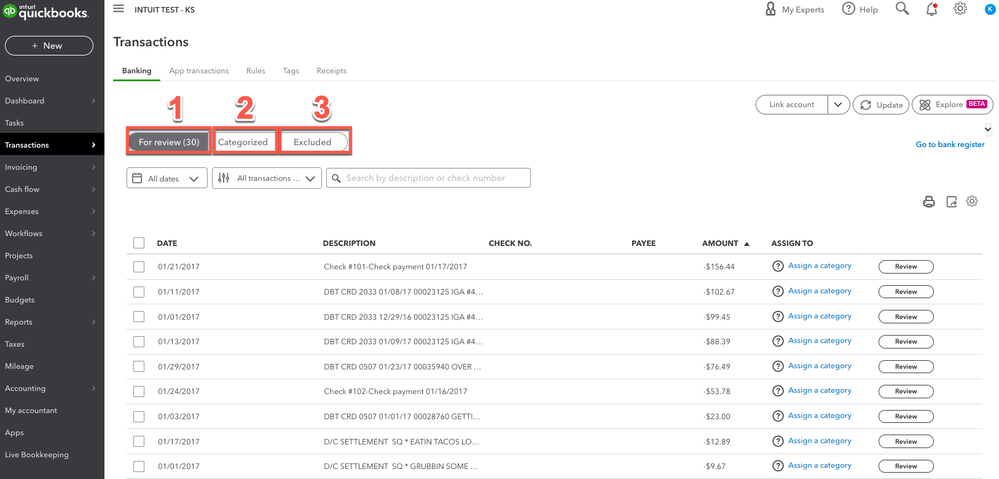
Task: Check the 01/03/2017 transaction row
Action: point(139,416)
